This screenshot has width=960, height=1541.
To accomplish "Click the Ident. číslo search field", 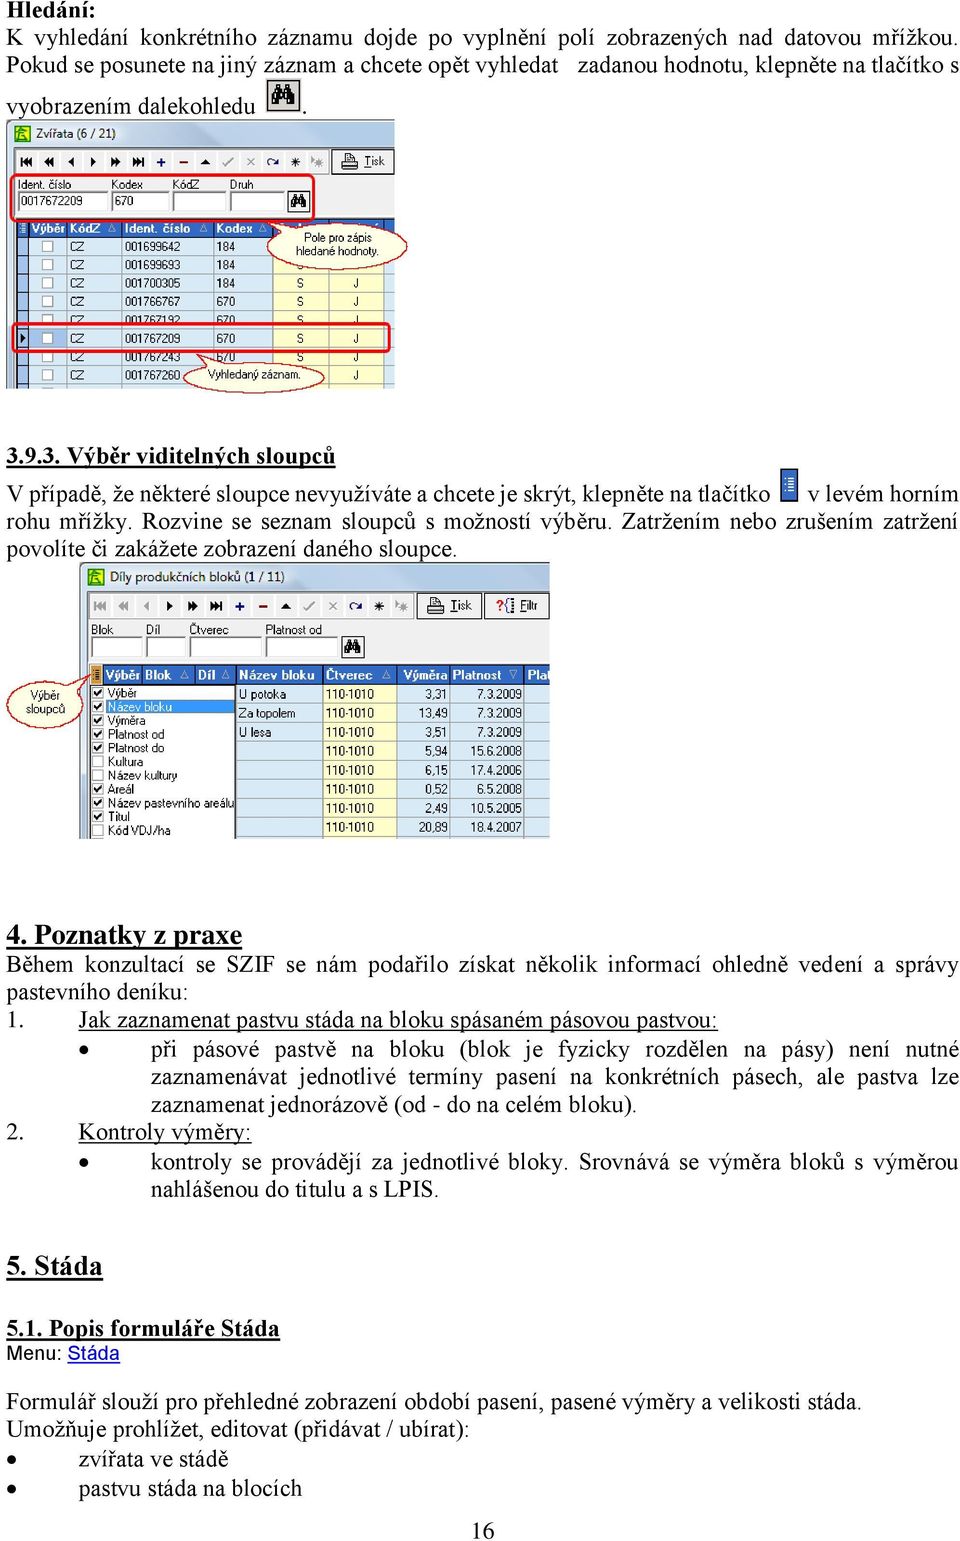I will coord(63,201).
